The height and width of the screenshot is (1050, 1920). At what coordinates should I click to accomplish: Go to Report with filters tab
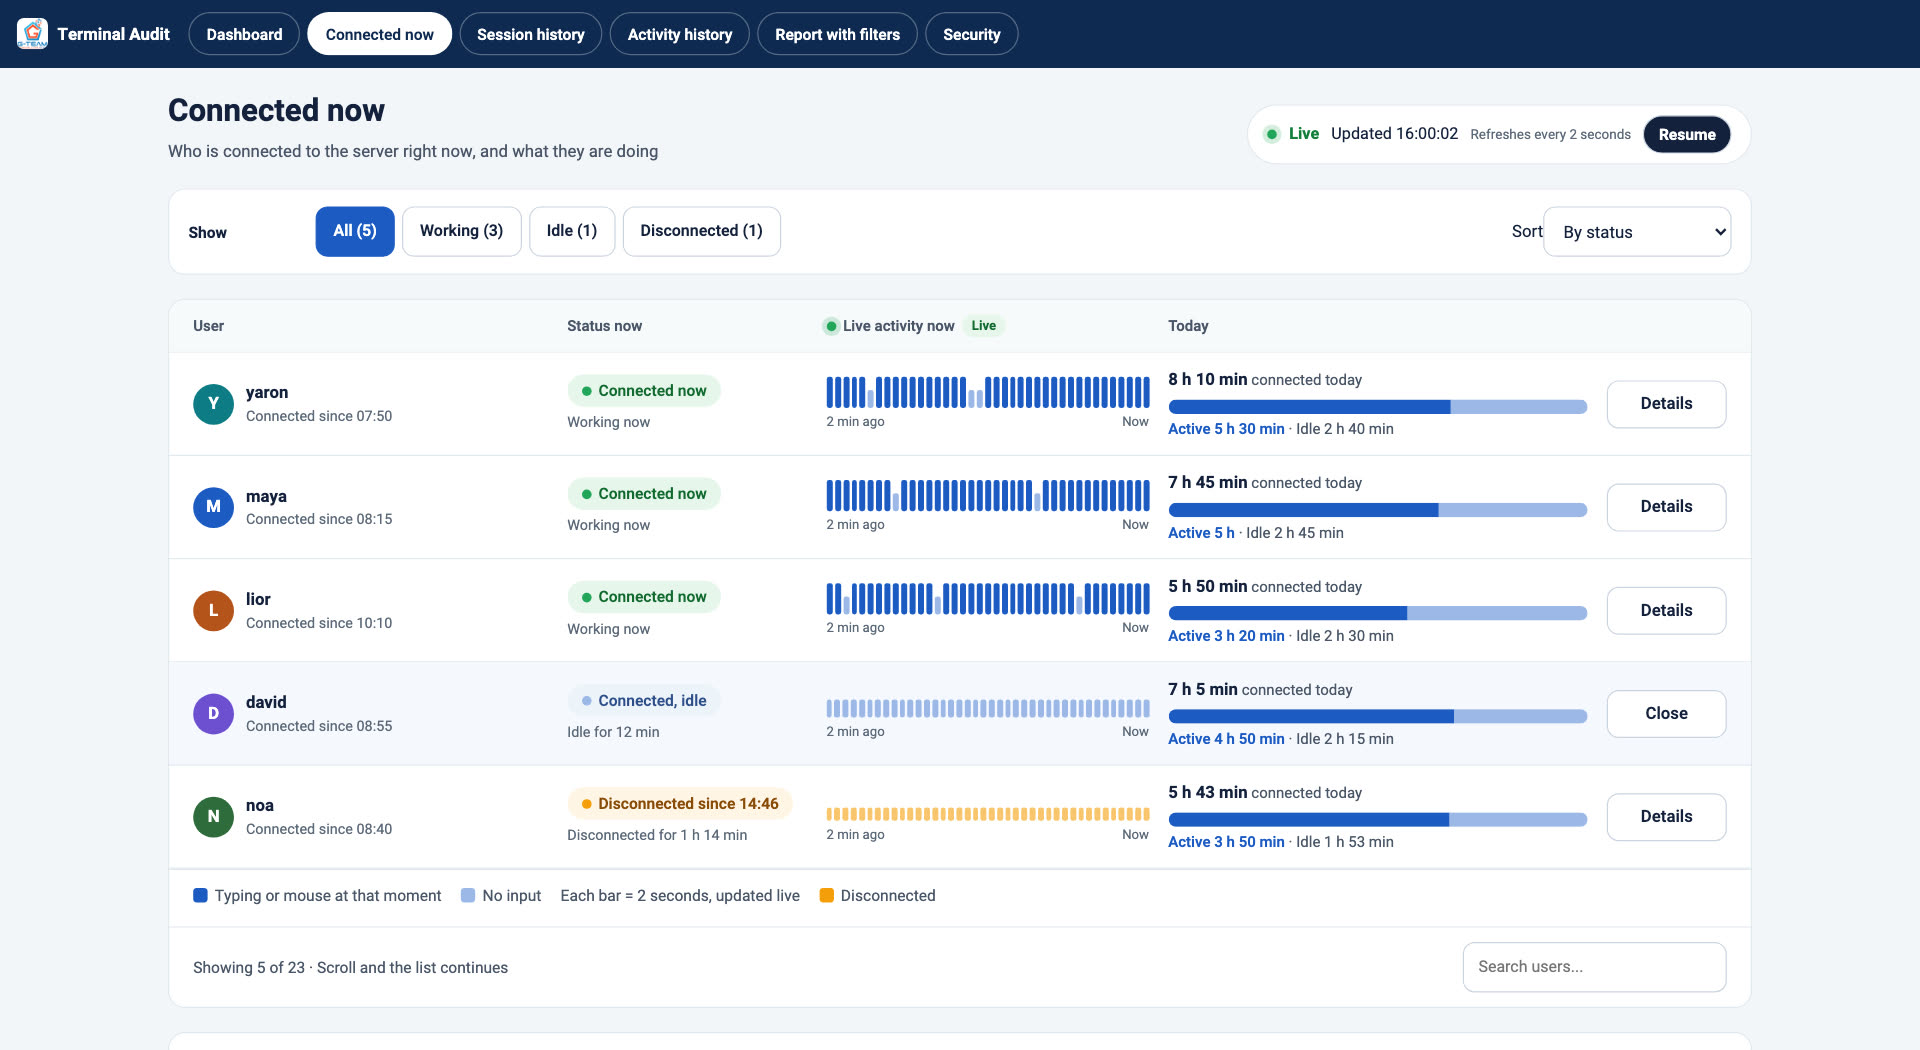837,34
